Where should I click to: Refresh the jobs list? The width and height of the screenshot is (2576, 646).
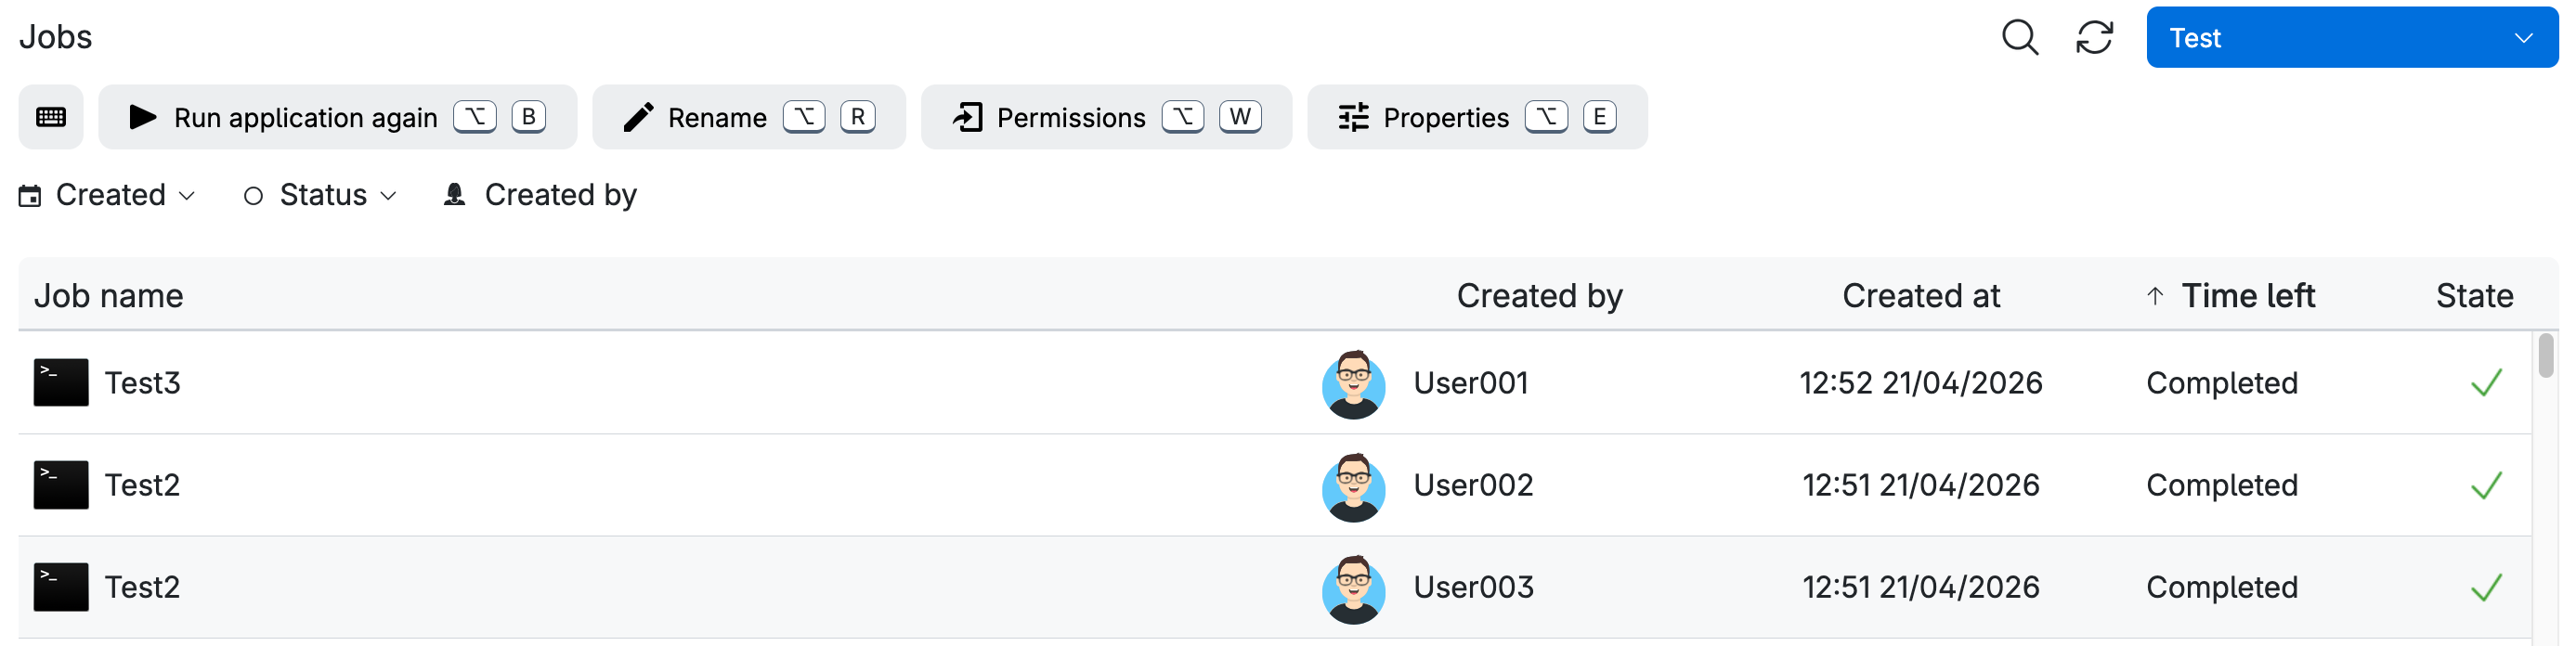point(2094,38)
